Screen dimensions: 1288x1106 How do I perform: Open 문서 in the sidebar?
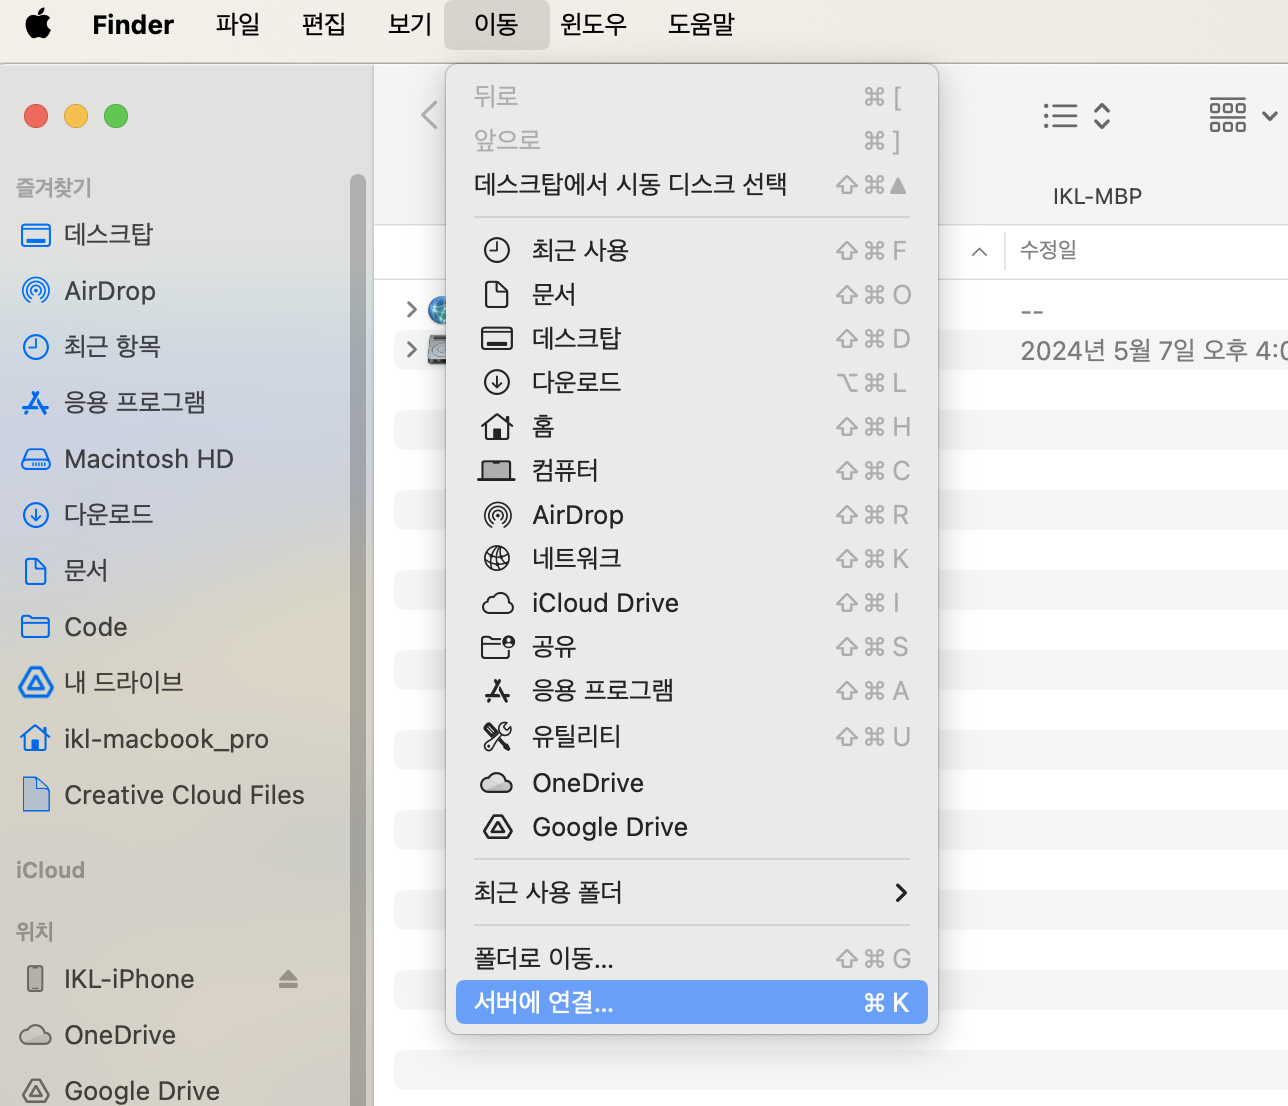point(86,571)
